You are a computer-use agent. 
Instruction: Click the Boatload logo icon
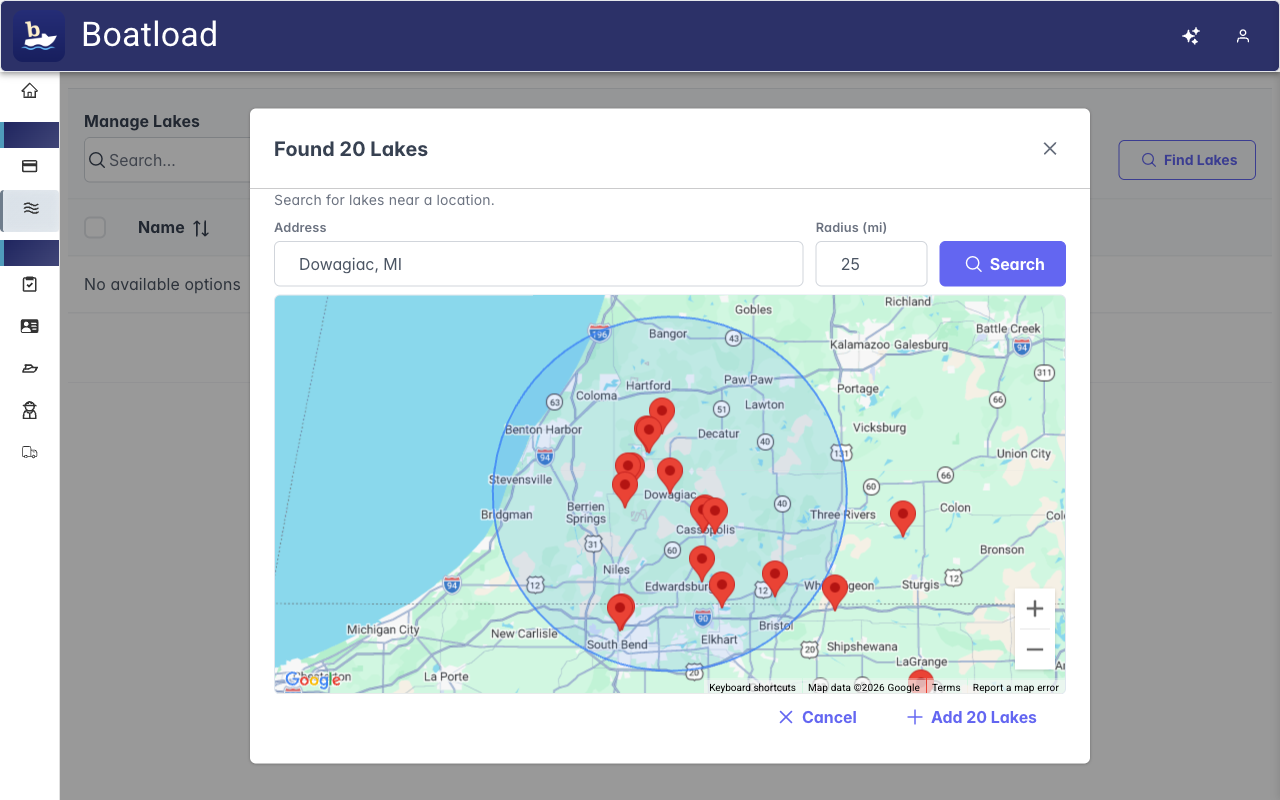coord(39,36)
